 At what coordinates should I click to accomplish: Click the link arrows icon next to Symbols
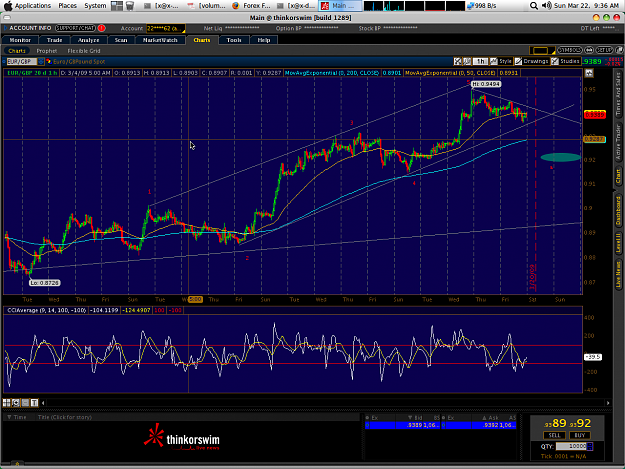point(589,50)
